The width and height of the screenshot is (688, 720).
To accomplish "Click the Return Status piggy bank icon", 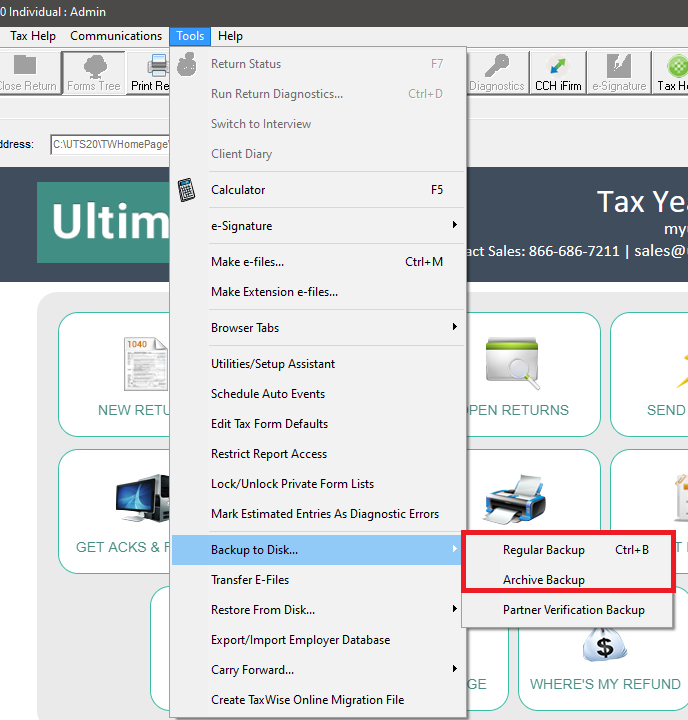I will click(187, 64).
